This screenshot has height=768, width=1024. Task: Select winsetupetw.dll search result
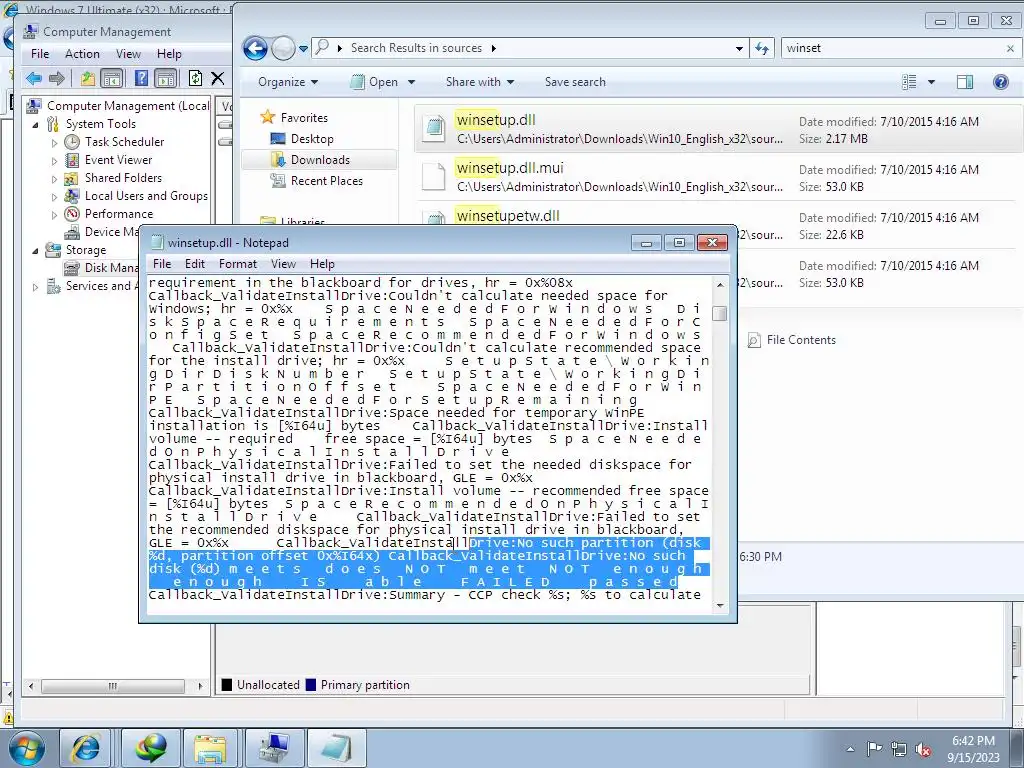coord(508,216)
